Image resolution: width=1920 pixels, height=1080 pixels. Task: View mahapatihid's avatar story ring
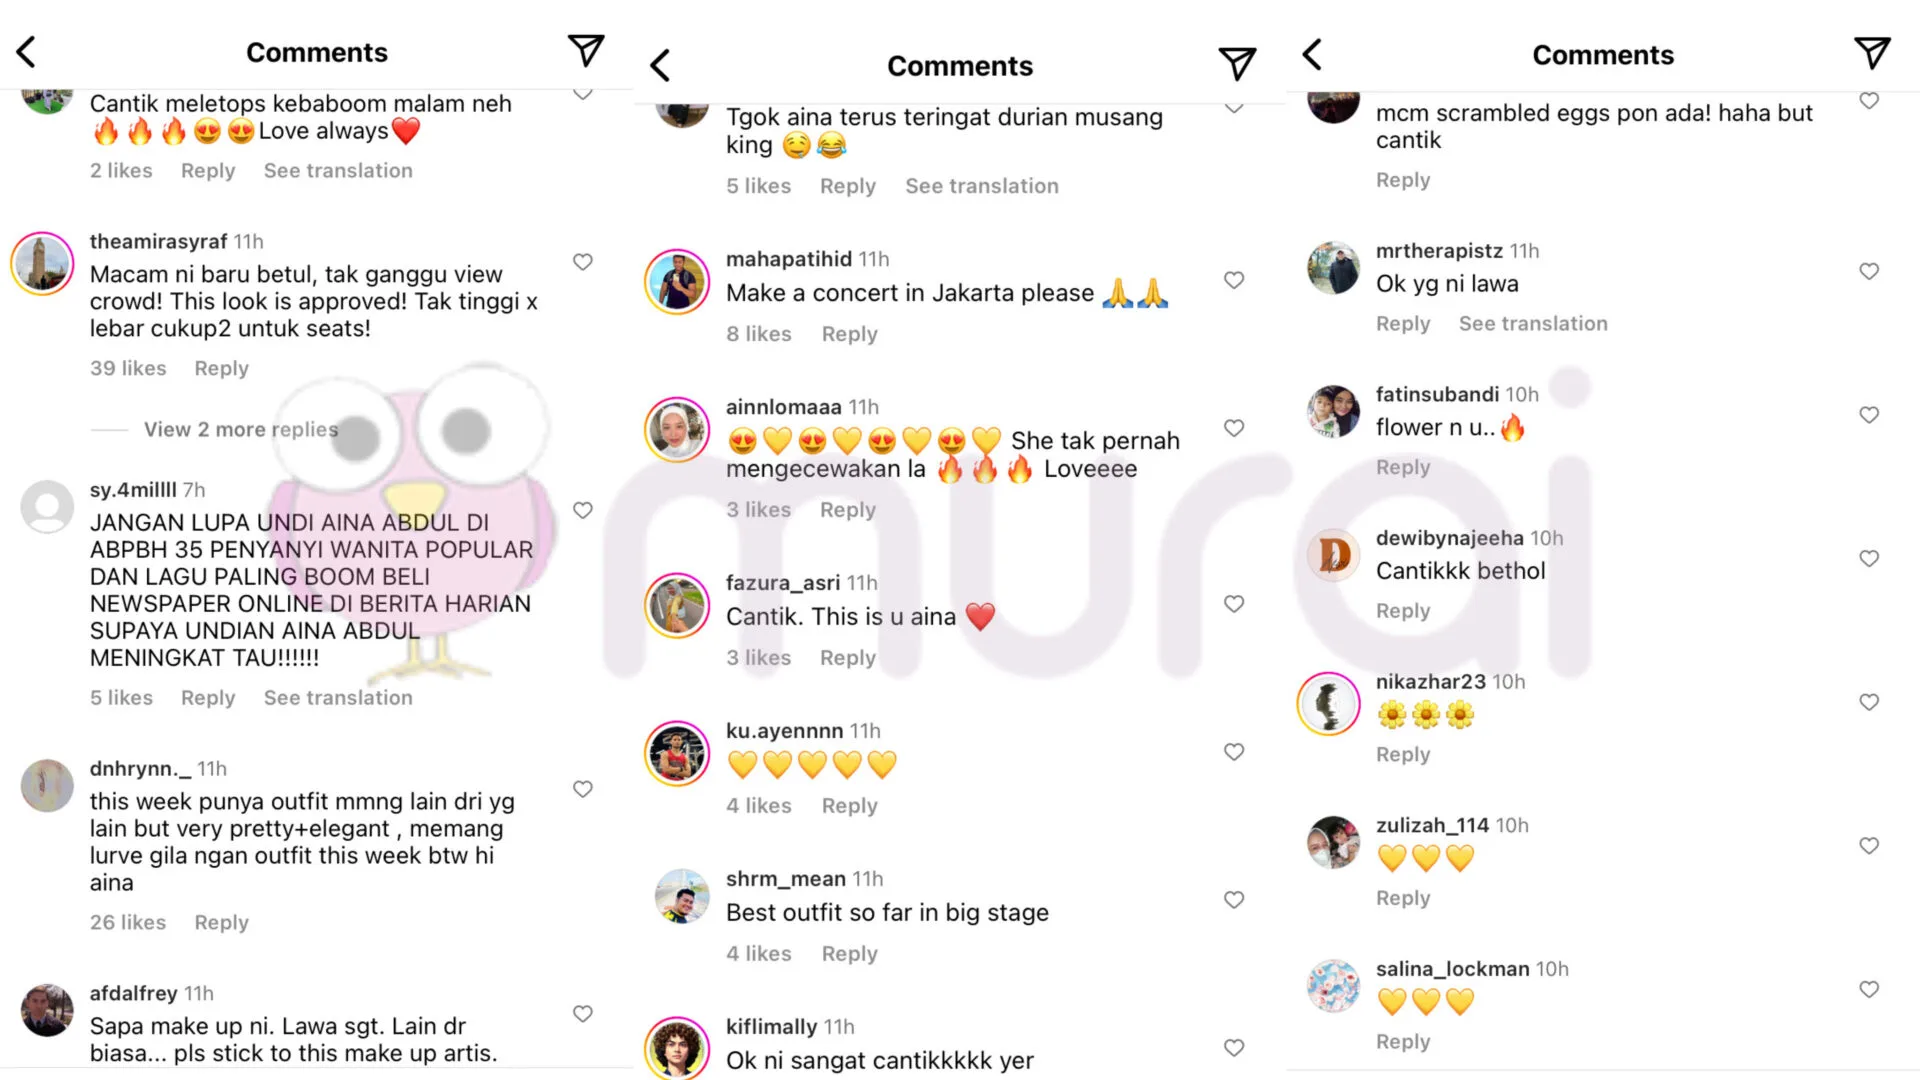pos(677,282)
